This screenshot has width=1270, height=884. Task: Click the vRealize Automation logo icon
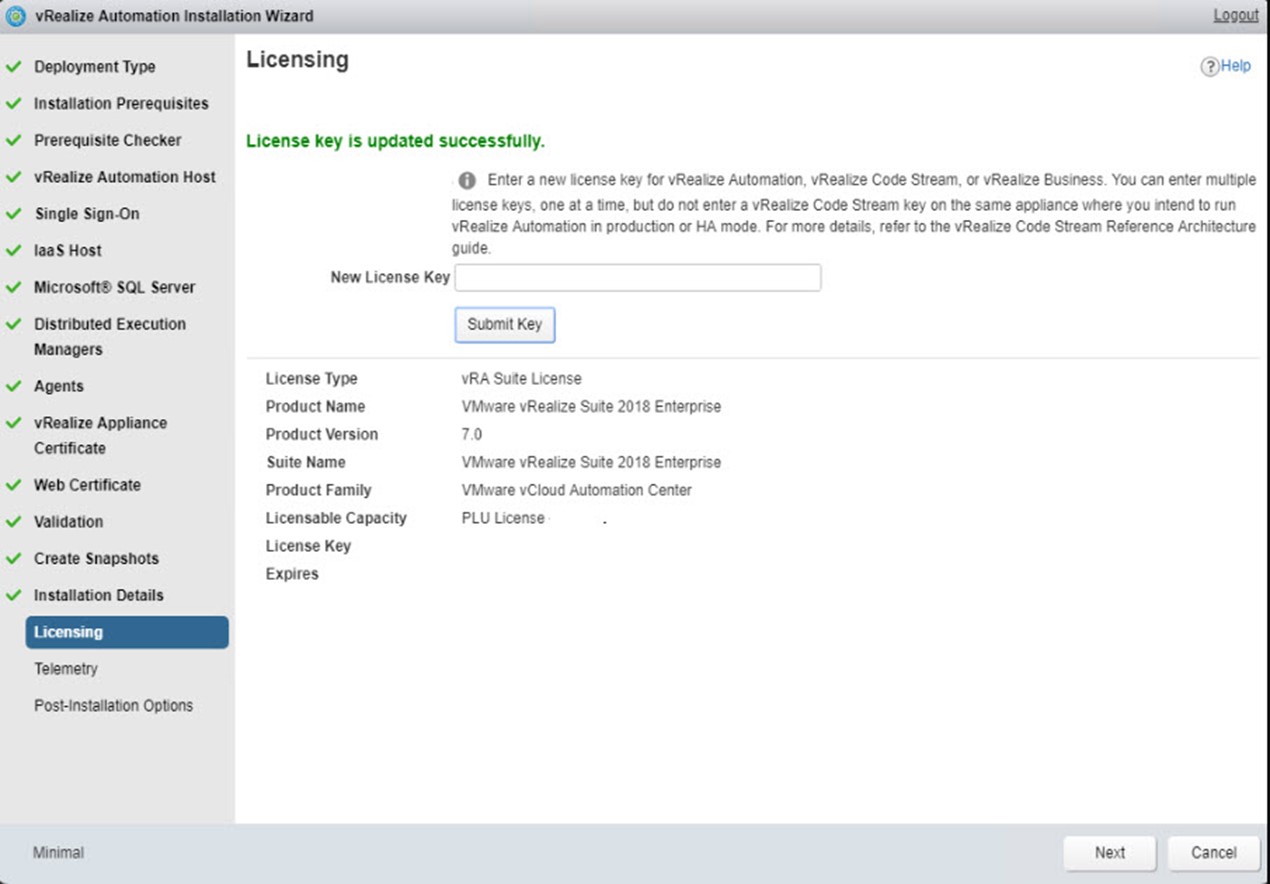tap(15, 16)
